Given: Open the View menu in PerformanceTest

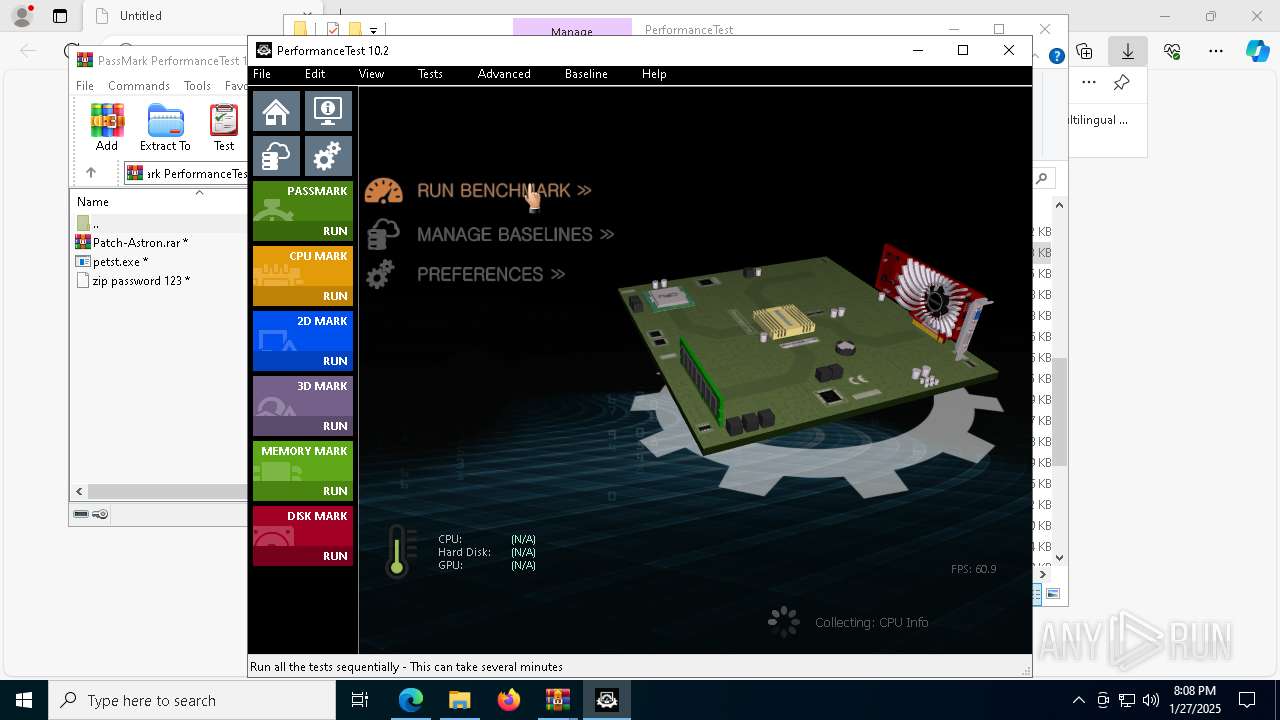Looking at the screenshot, I should point(371,74).
